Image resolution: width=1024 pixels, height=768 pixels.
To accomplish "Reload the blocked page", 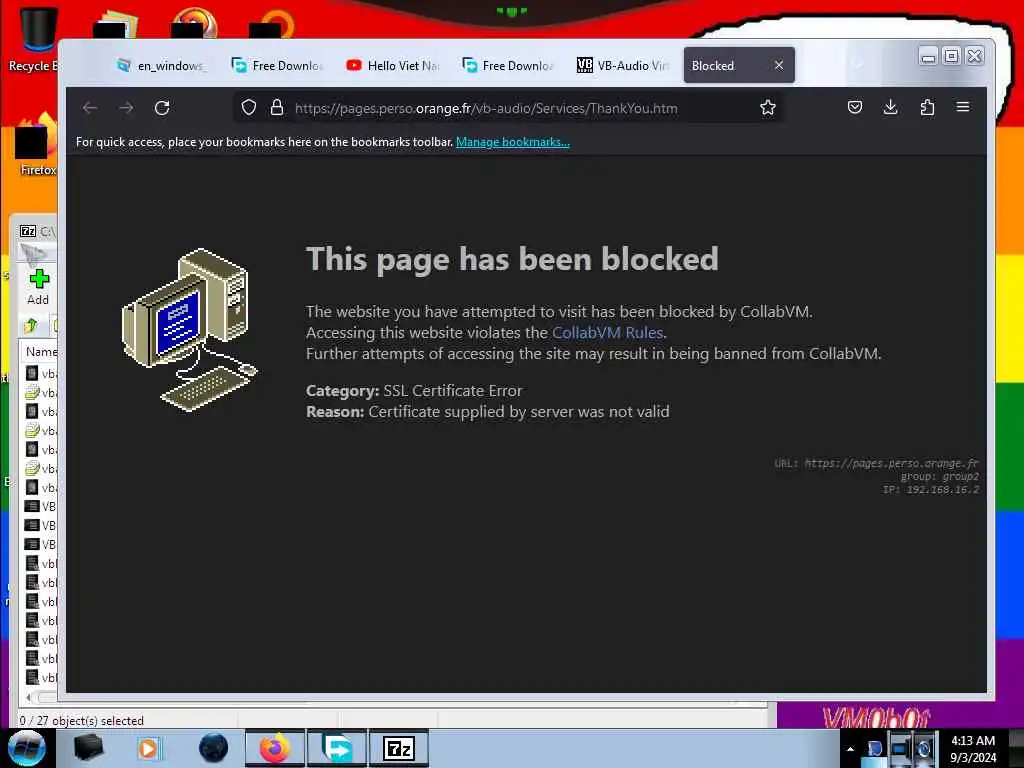I will tap(162, 108).
